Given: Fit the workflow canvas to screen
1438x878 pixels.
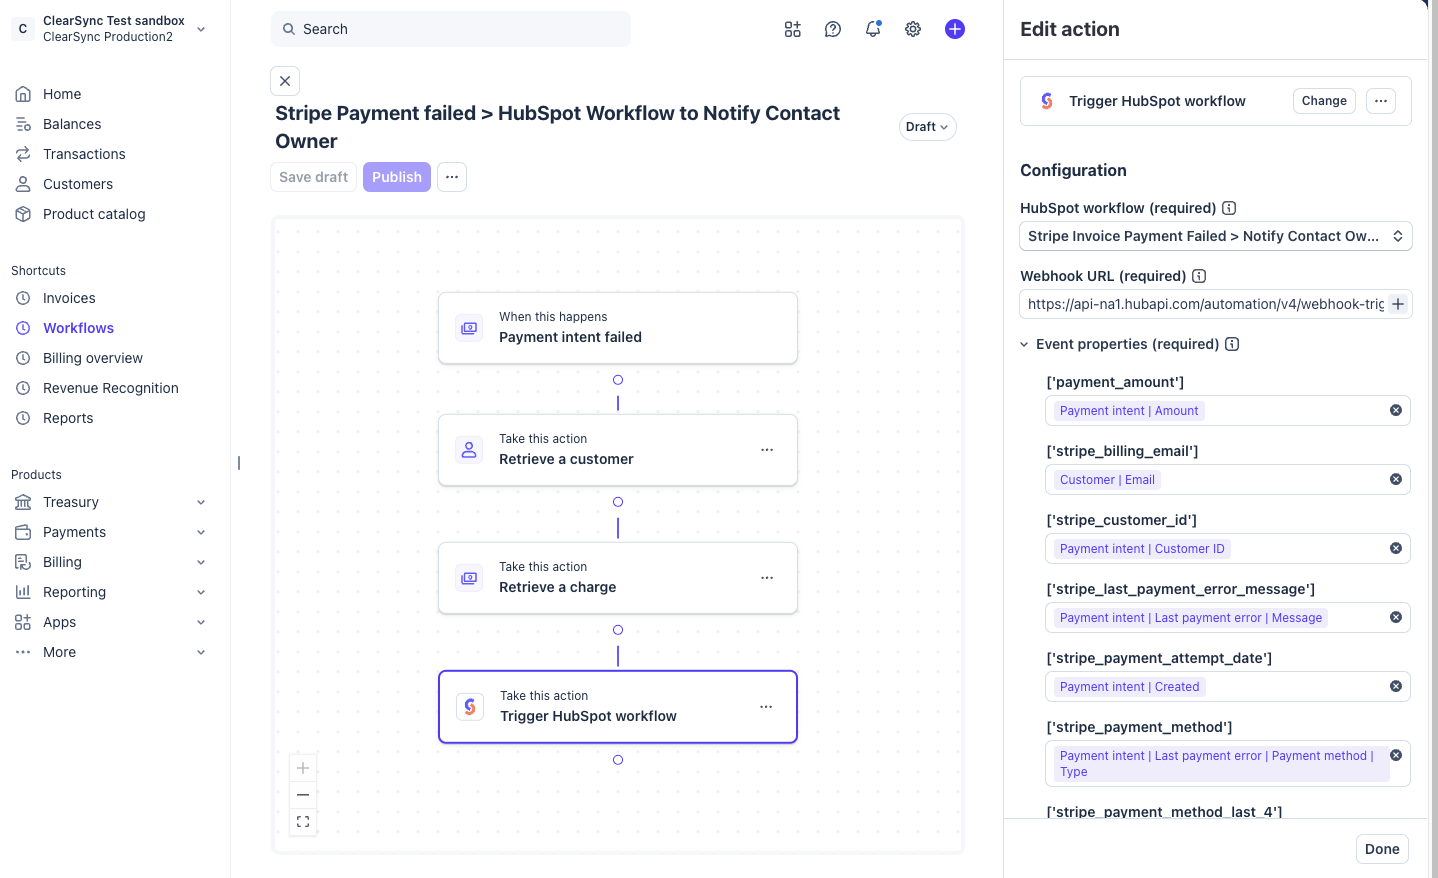Looking at the screenshot, I should pos(303,822).
